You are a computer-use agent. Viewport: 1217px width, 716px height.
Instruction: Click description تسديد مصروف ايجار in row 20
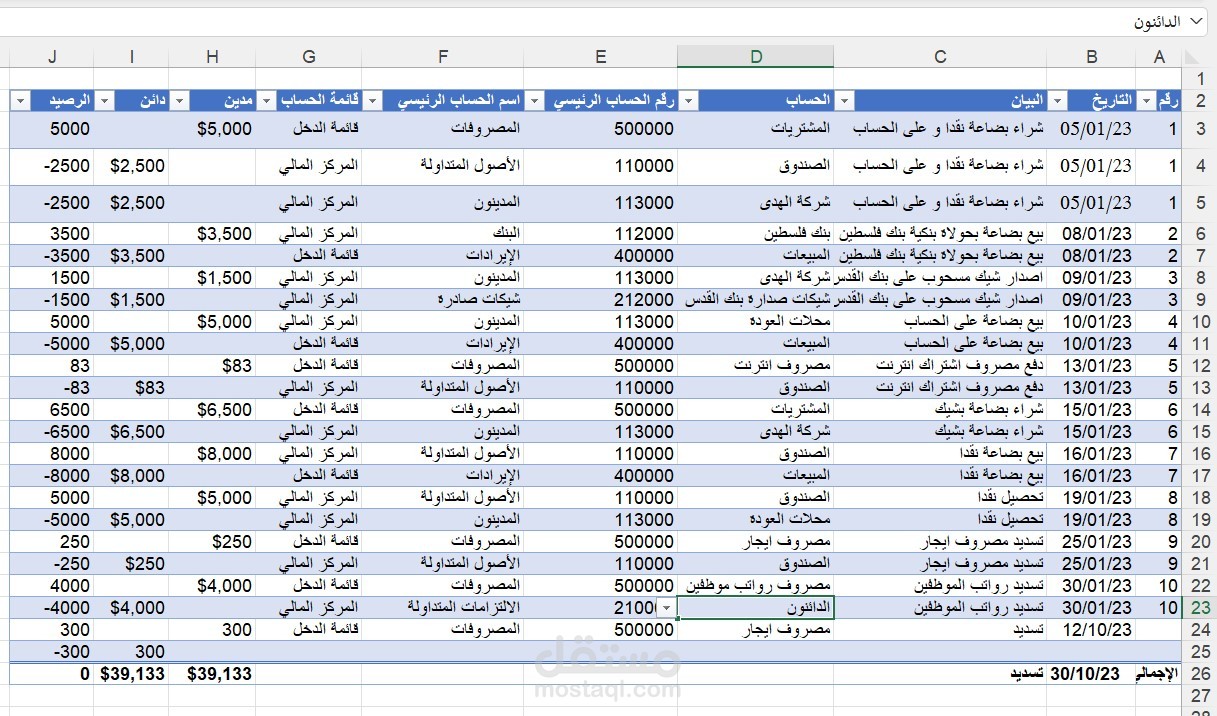click(940, 542)
